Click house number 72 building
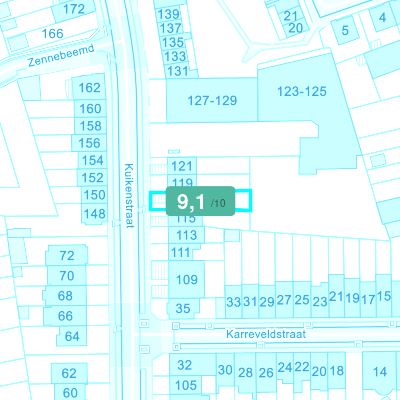This screenshot has width=400, height=400. click(x=67, y=256)
